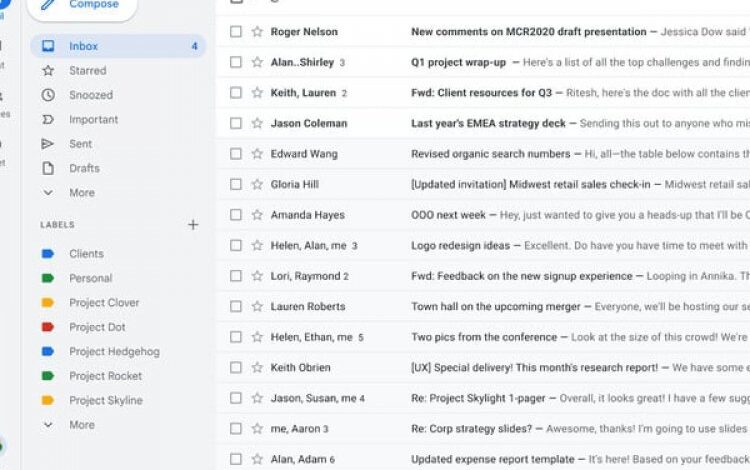Expand More under the Drafts folder
The image size is (750, 470).
(81, 193)
